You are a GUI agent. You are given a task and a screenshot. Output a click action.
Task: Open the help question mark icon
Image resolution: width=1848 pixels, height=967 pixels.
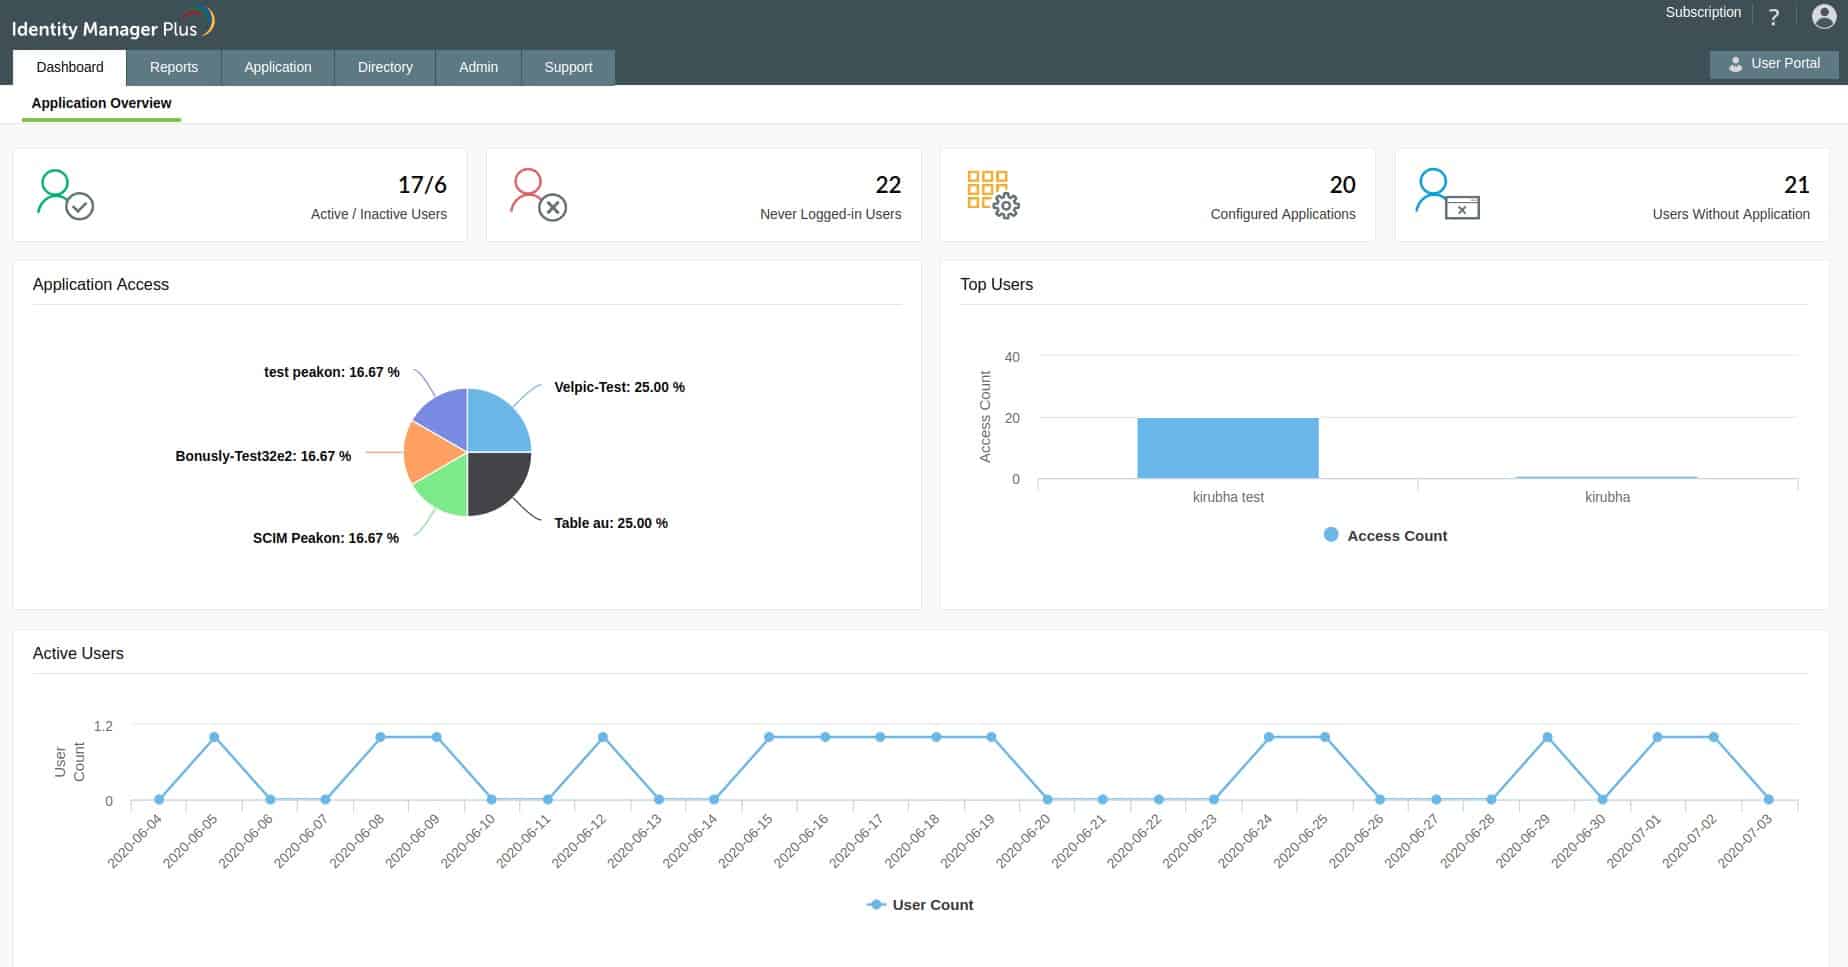pos(1774,17)
